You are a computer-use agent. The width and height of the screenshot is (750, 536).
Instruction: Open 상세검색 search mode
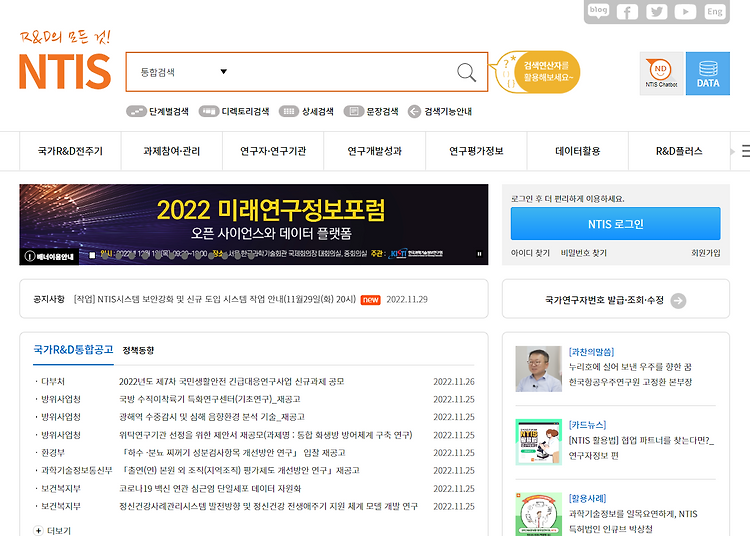(306, 111)
